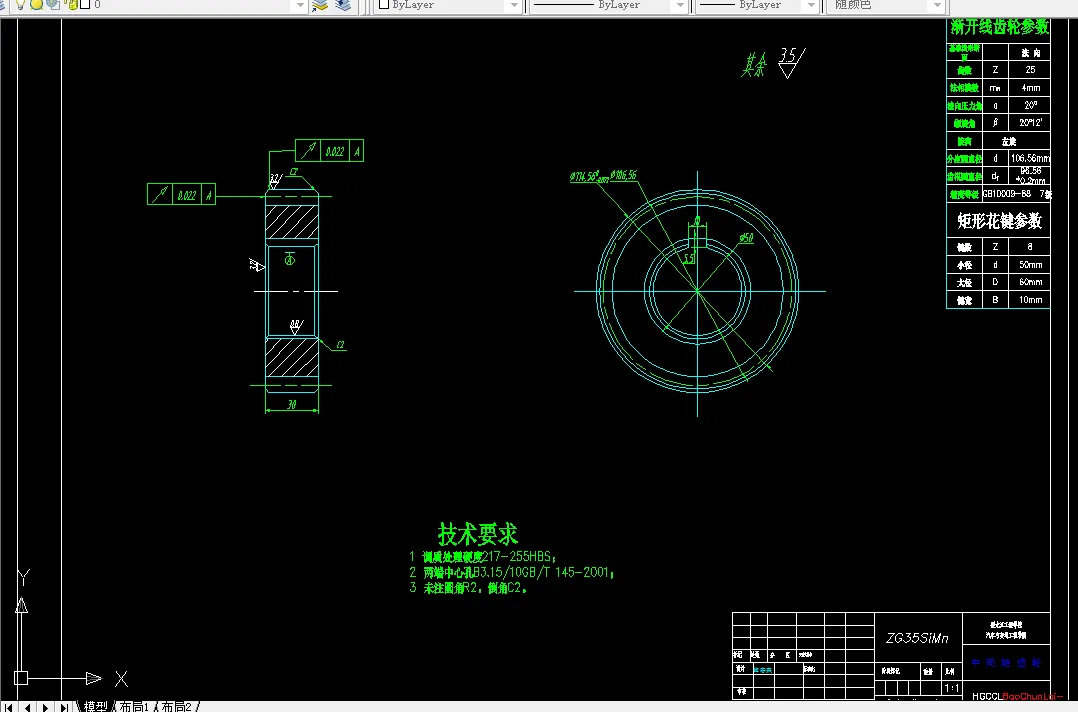Select the φ106.56 diameter dimension text
This screenshot has height=712, width=1078.
pos(624,176)
